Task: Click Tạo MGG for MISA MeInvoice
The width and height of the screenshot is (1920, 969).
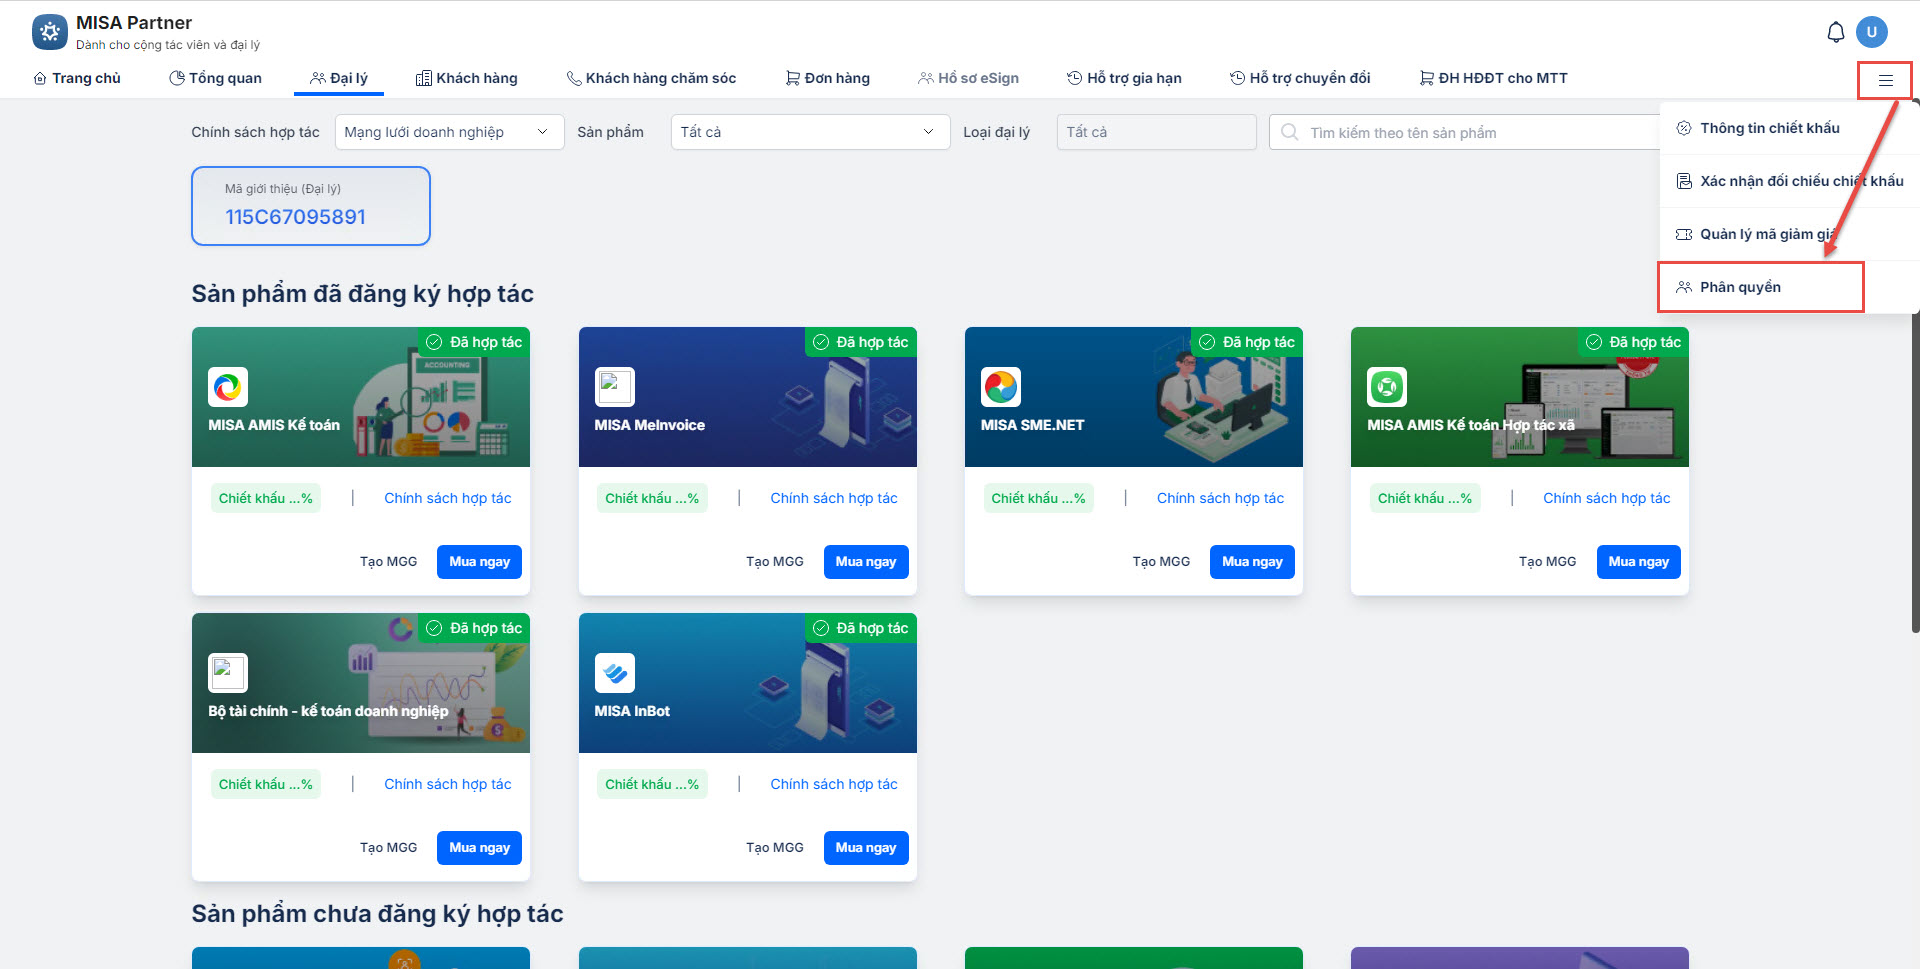Action: pyautogui.click(x=775, y=562)
